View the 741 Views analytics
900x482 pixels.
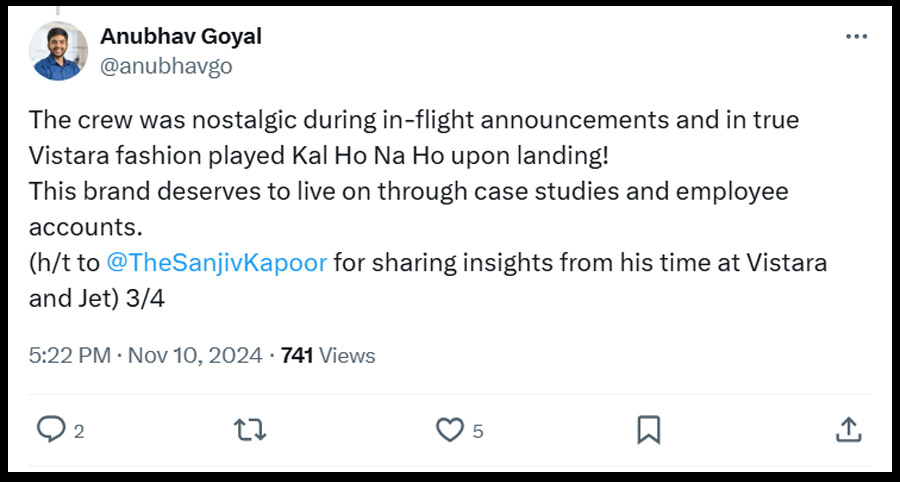[x=328, y=355]
